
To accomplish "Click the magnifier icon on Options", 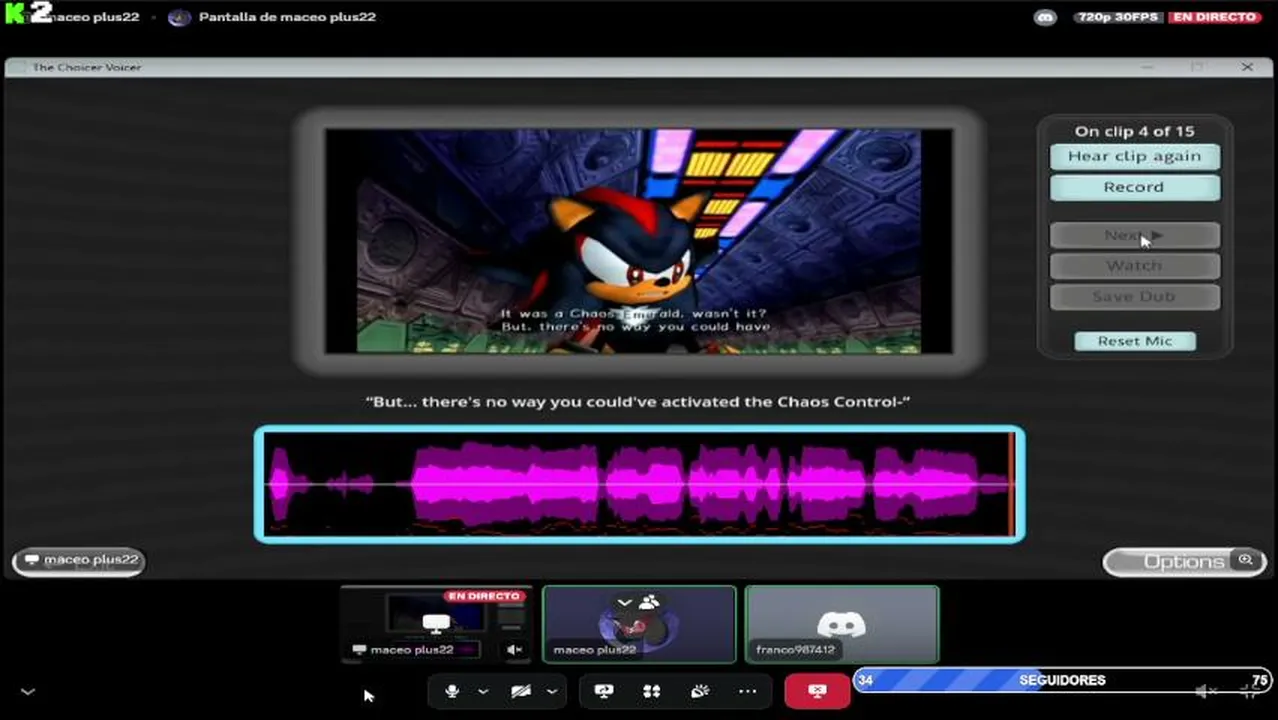I will pos(1246,560).
